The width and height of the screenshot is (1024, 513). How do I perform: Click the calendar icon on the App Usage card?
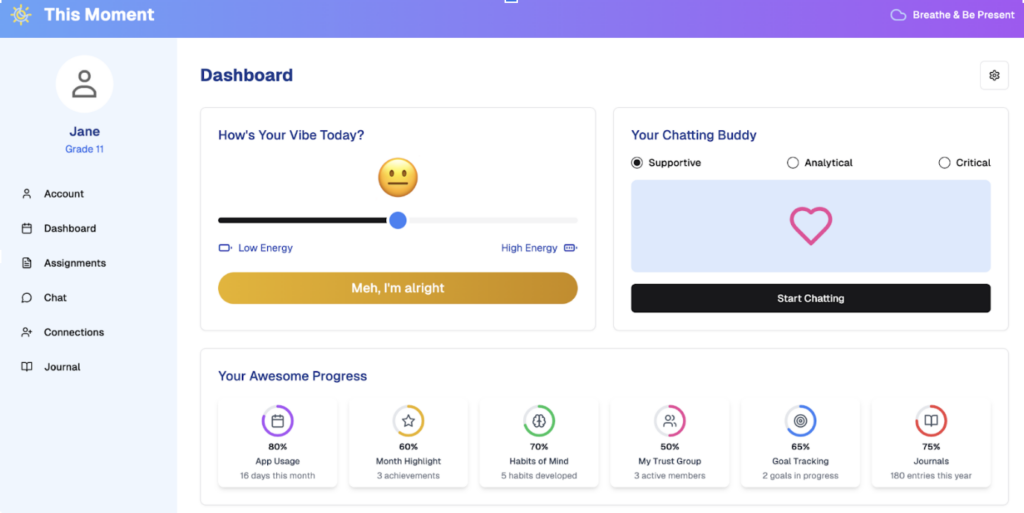click(278, 421)
